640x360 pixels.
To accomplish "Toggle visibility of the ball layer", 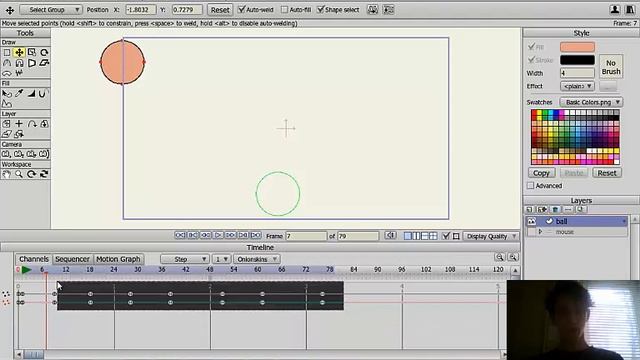I will coord(531,221).
